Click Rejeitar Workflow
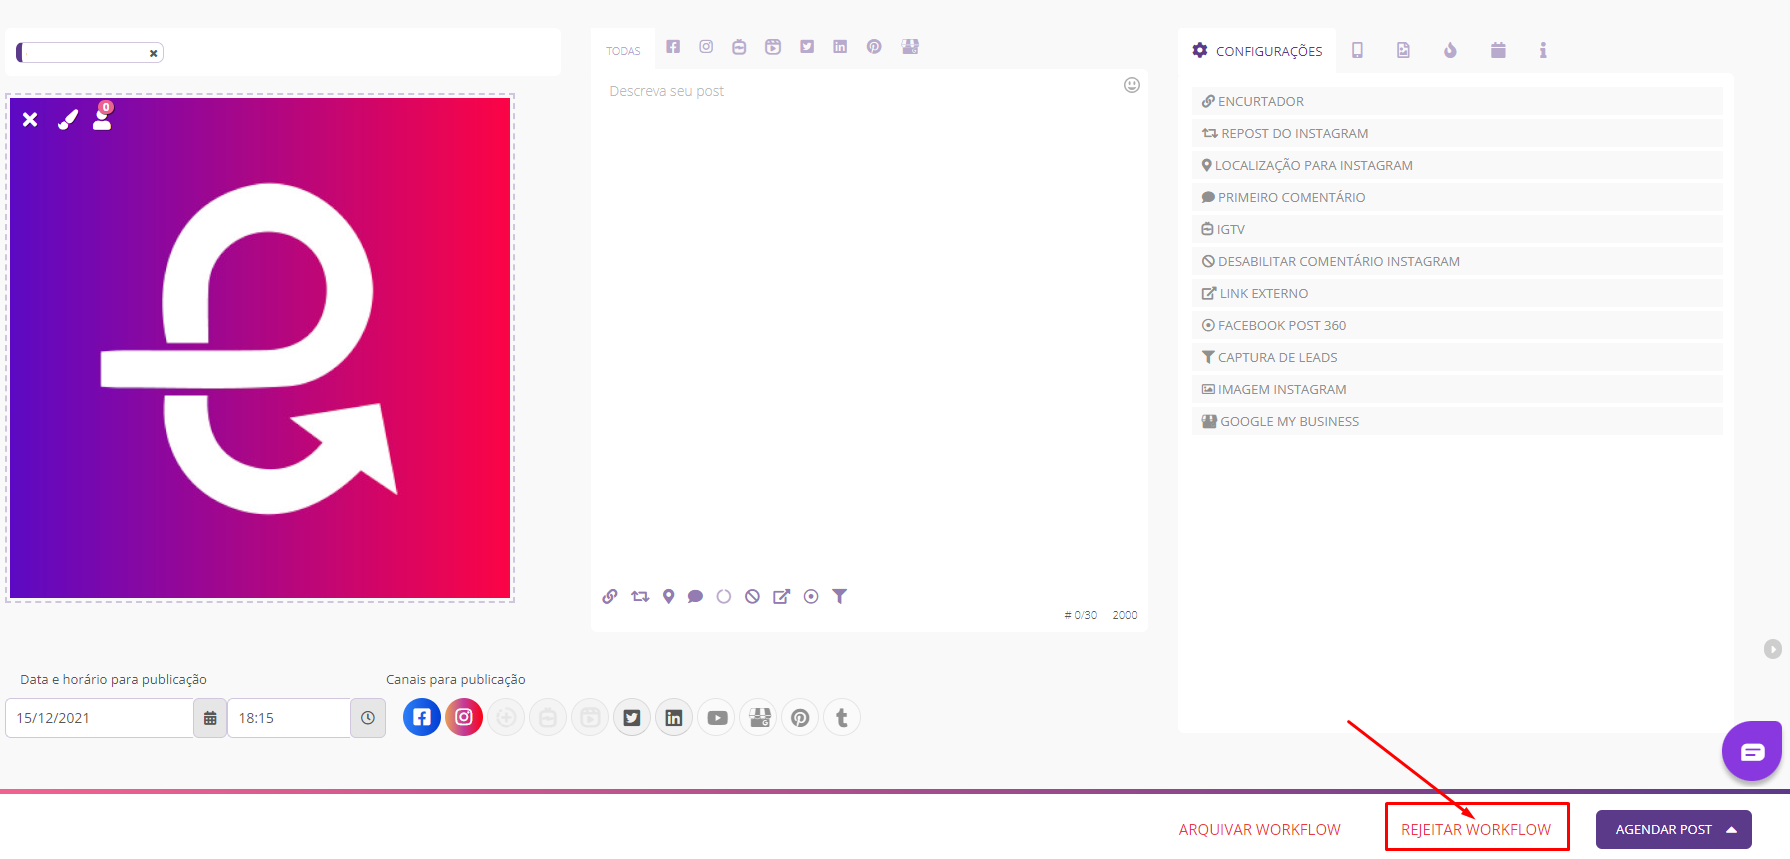This screenshot has width=1790, height=859. tap(1476, 830)
